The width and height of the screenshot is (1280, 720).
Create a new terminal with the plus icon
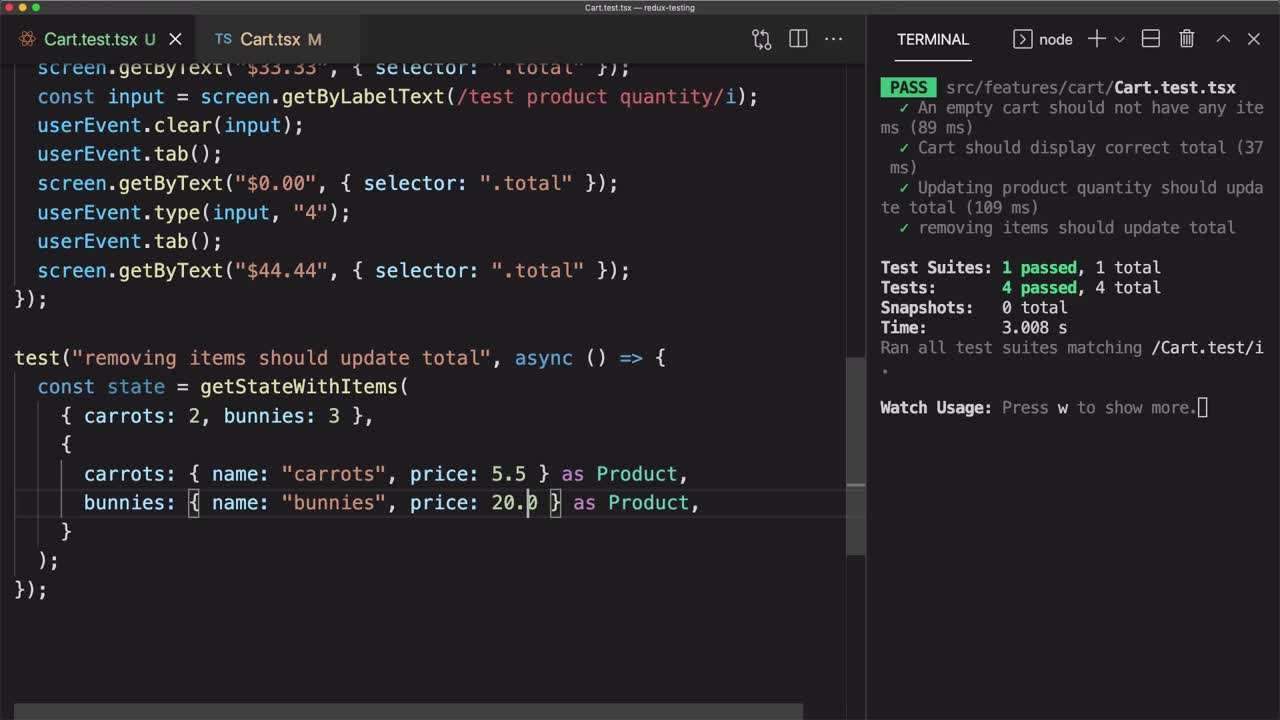pos(1098,39)
